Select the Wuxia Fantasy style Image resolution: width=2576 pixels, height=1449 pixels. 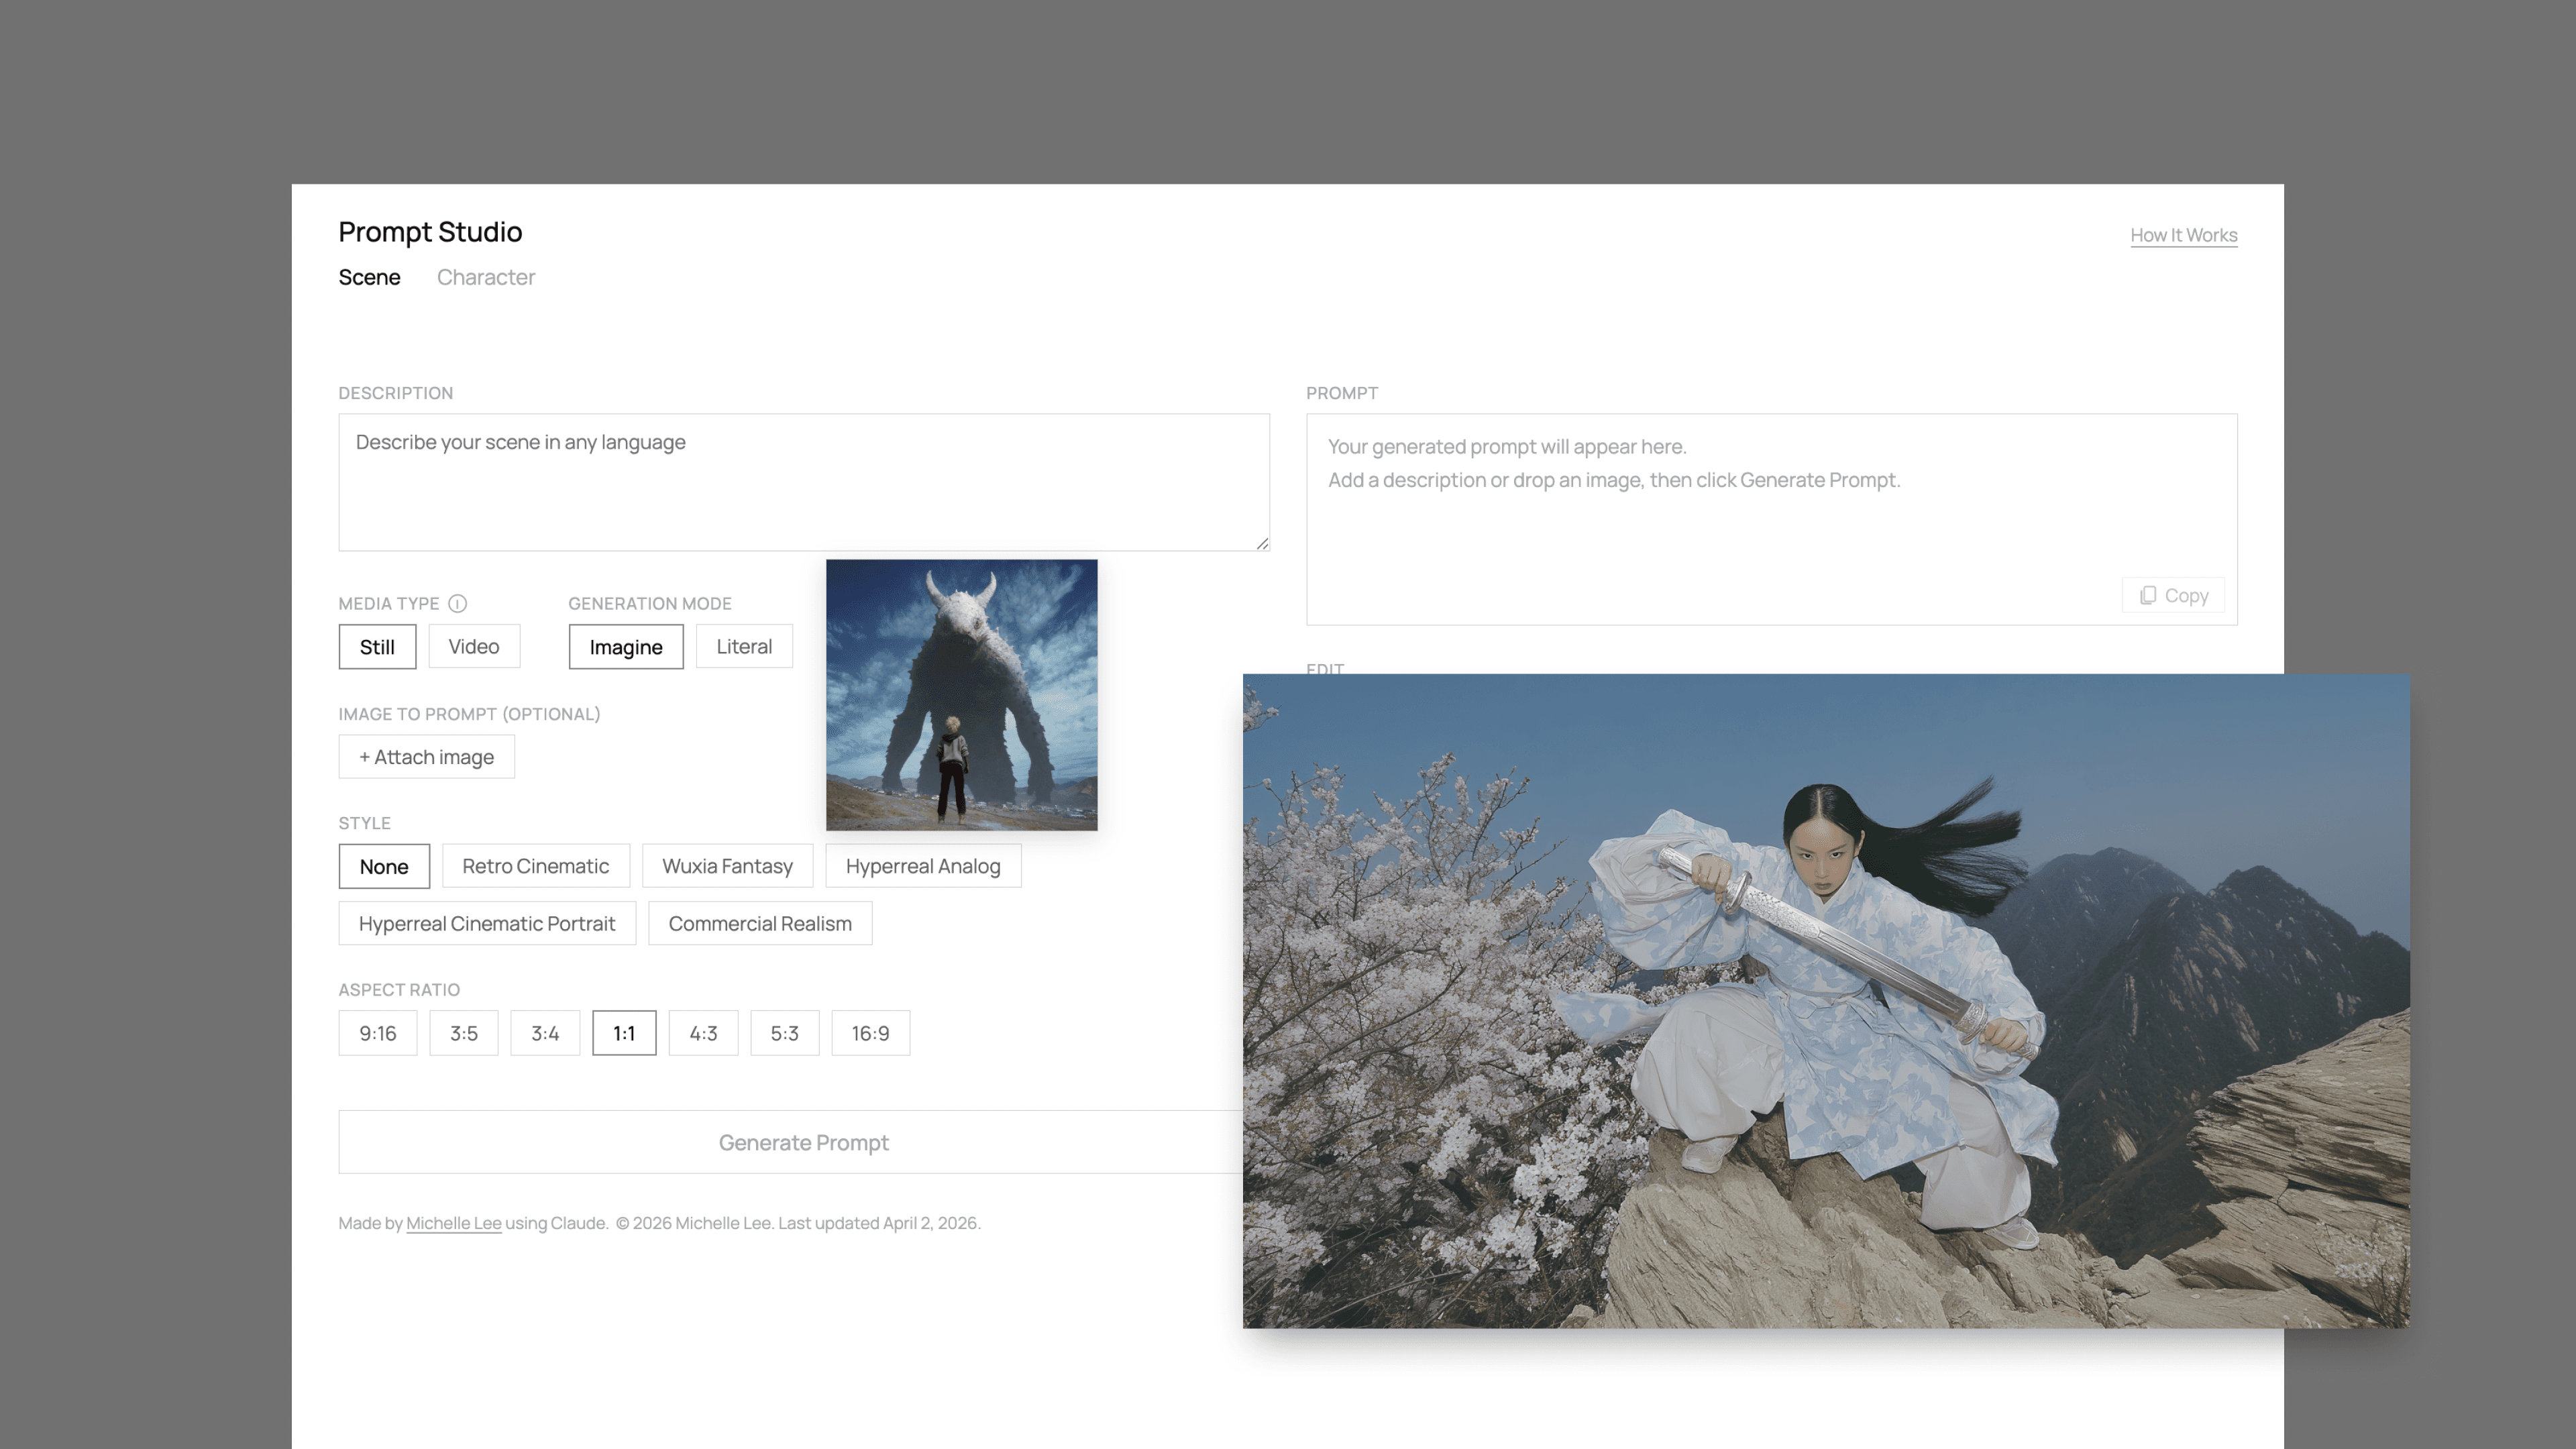[x=727, y=866]
